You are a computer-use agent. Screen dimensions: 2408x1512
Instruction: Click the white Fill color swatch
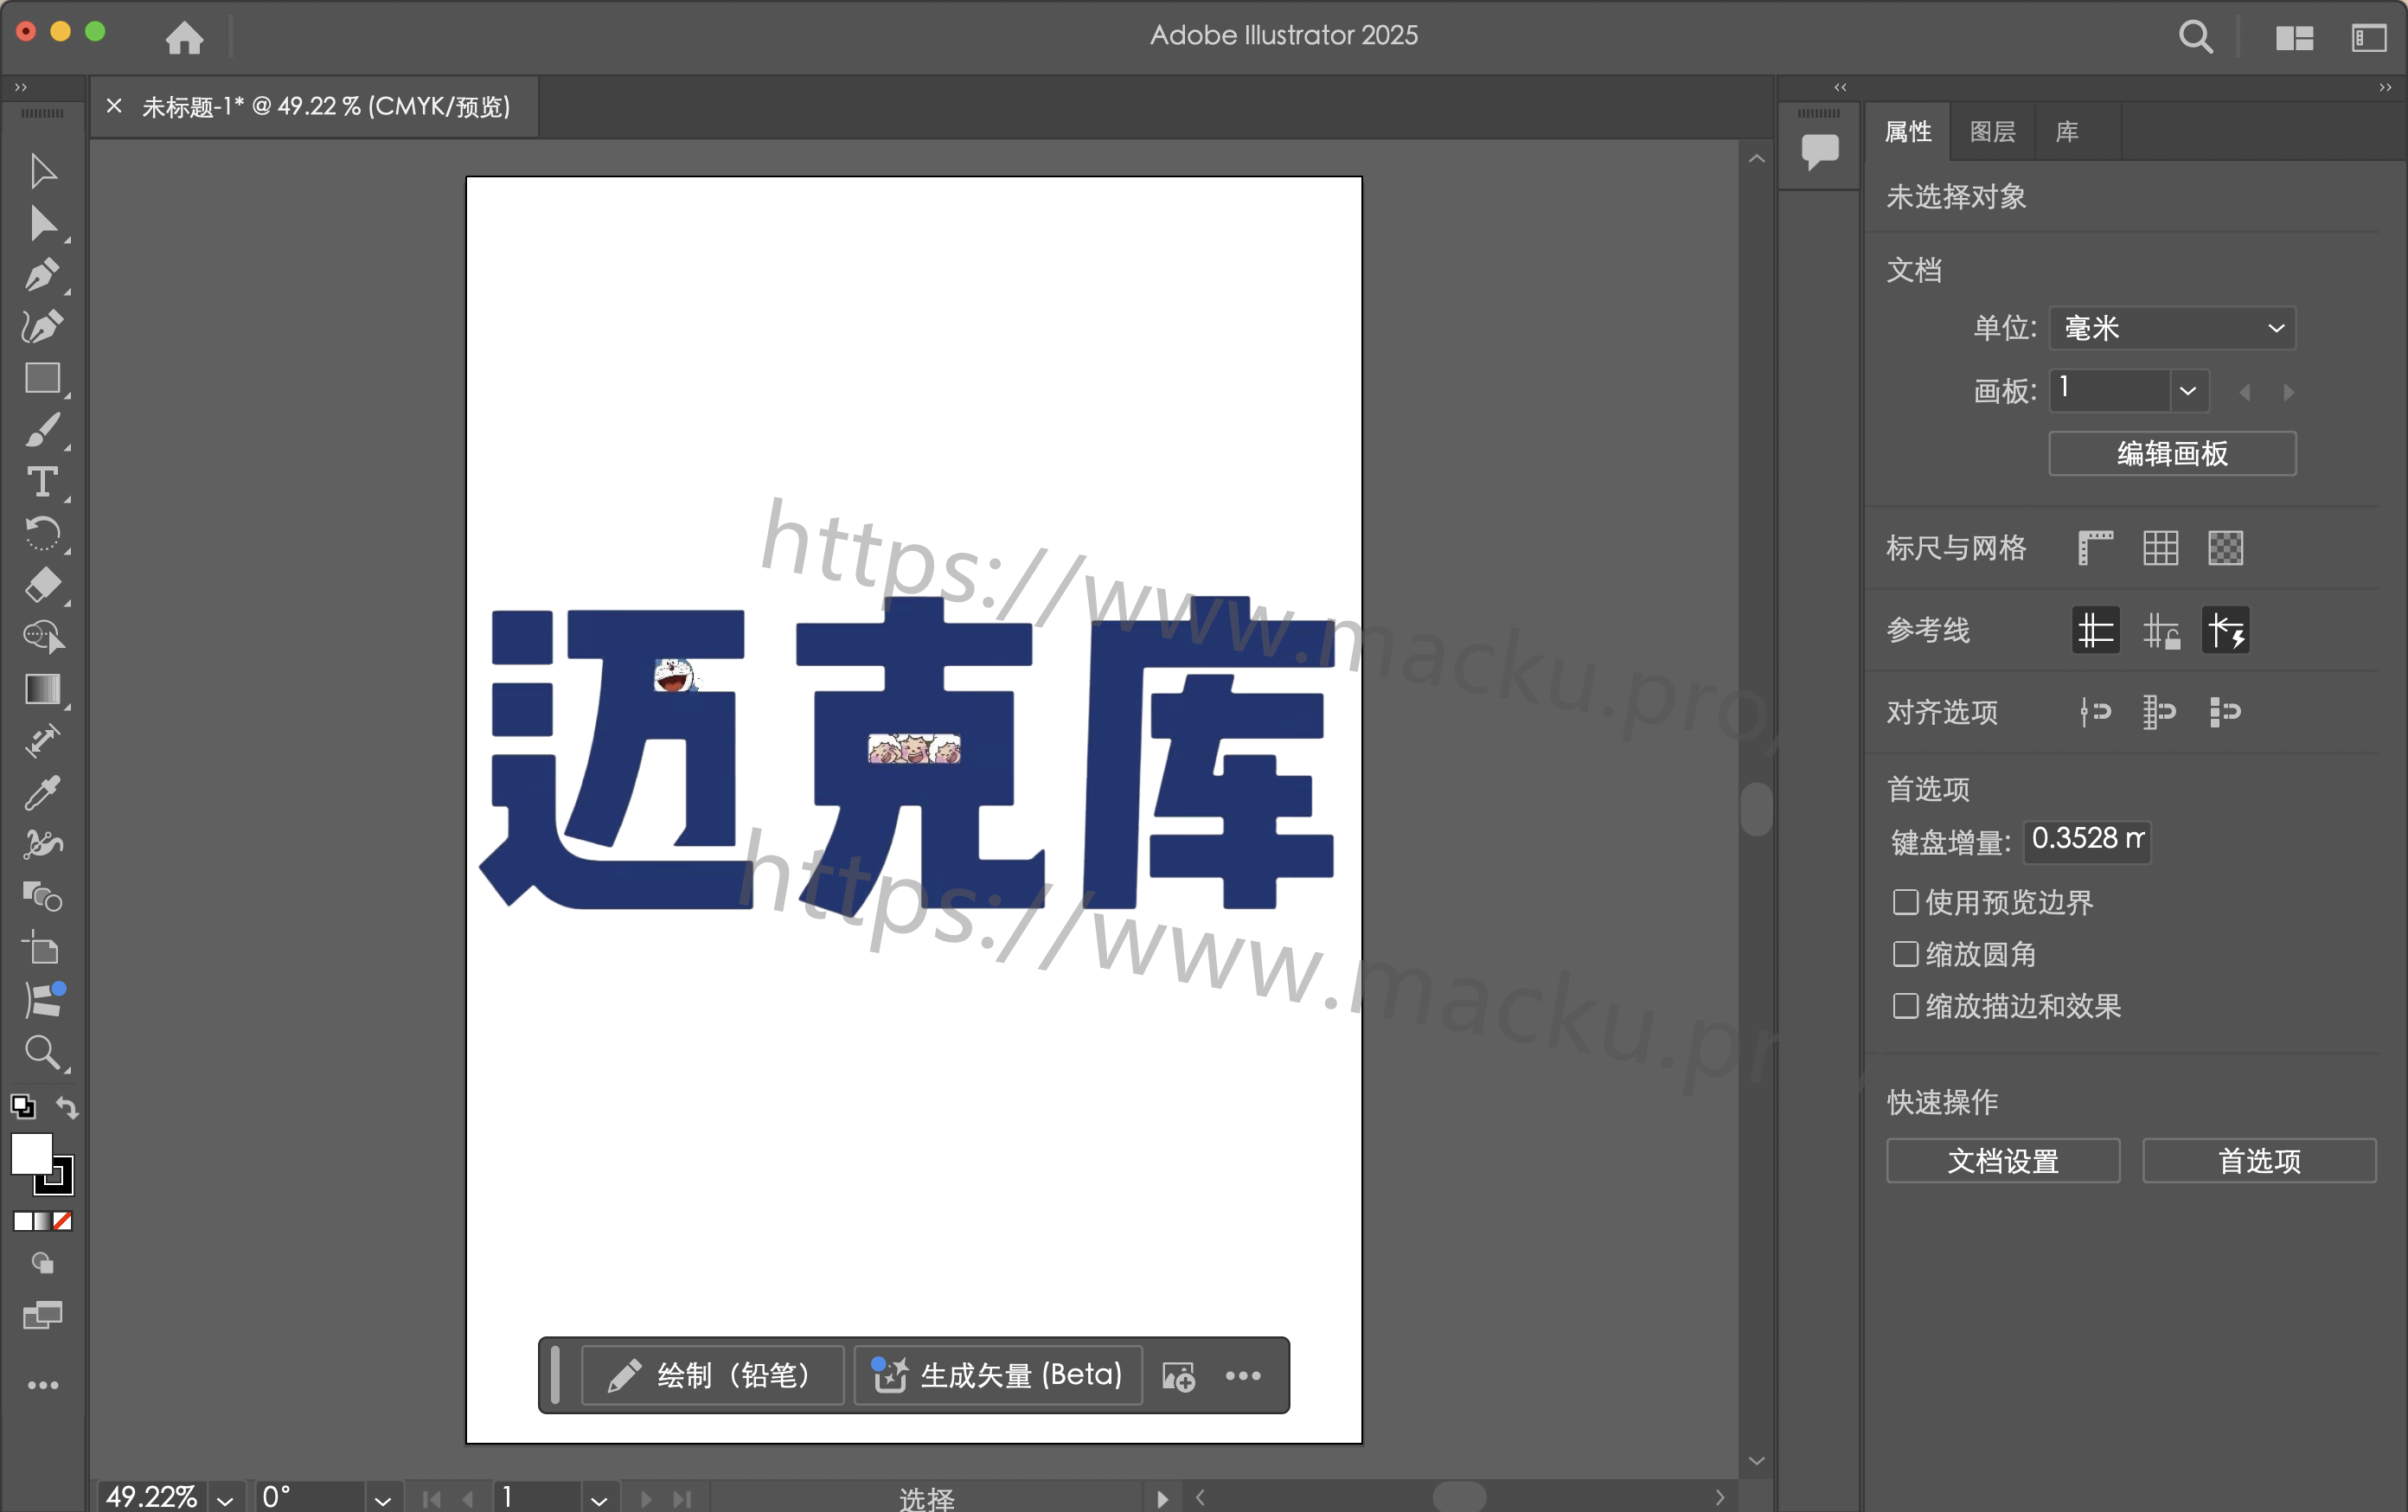30,1153
